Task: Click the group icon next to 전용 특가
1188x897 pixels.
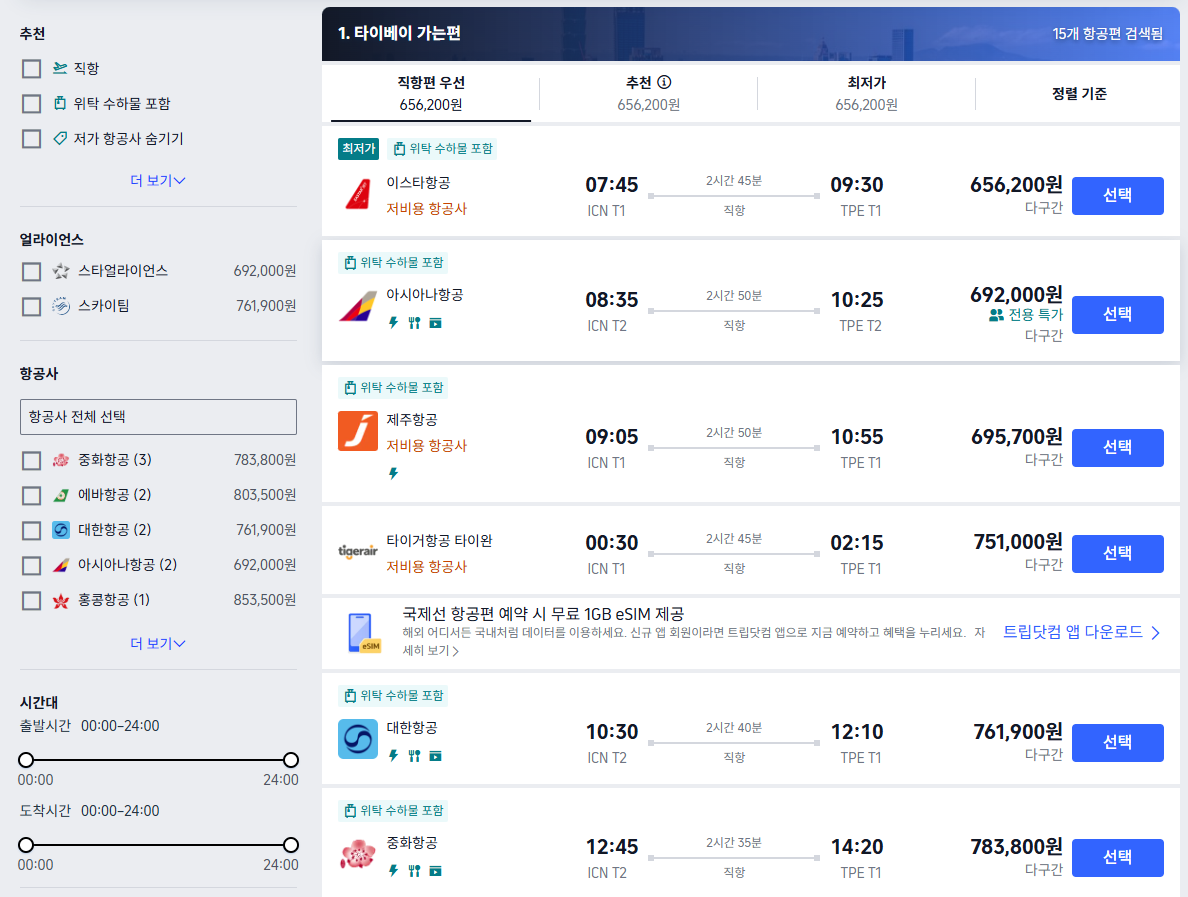Action: 996,315
